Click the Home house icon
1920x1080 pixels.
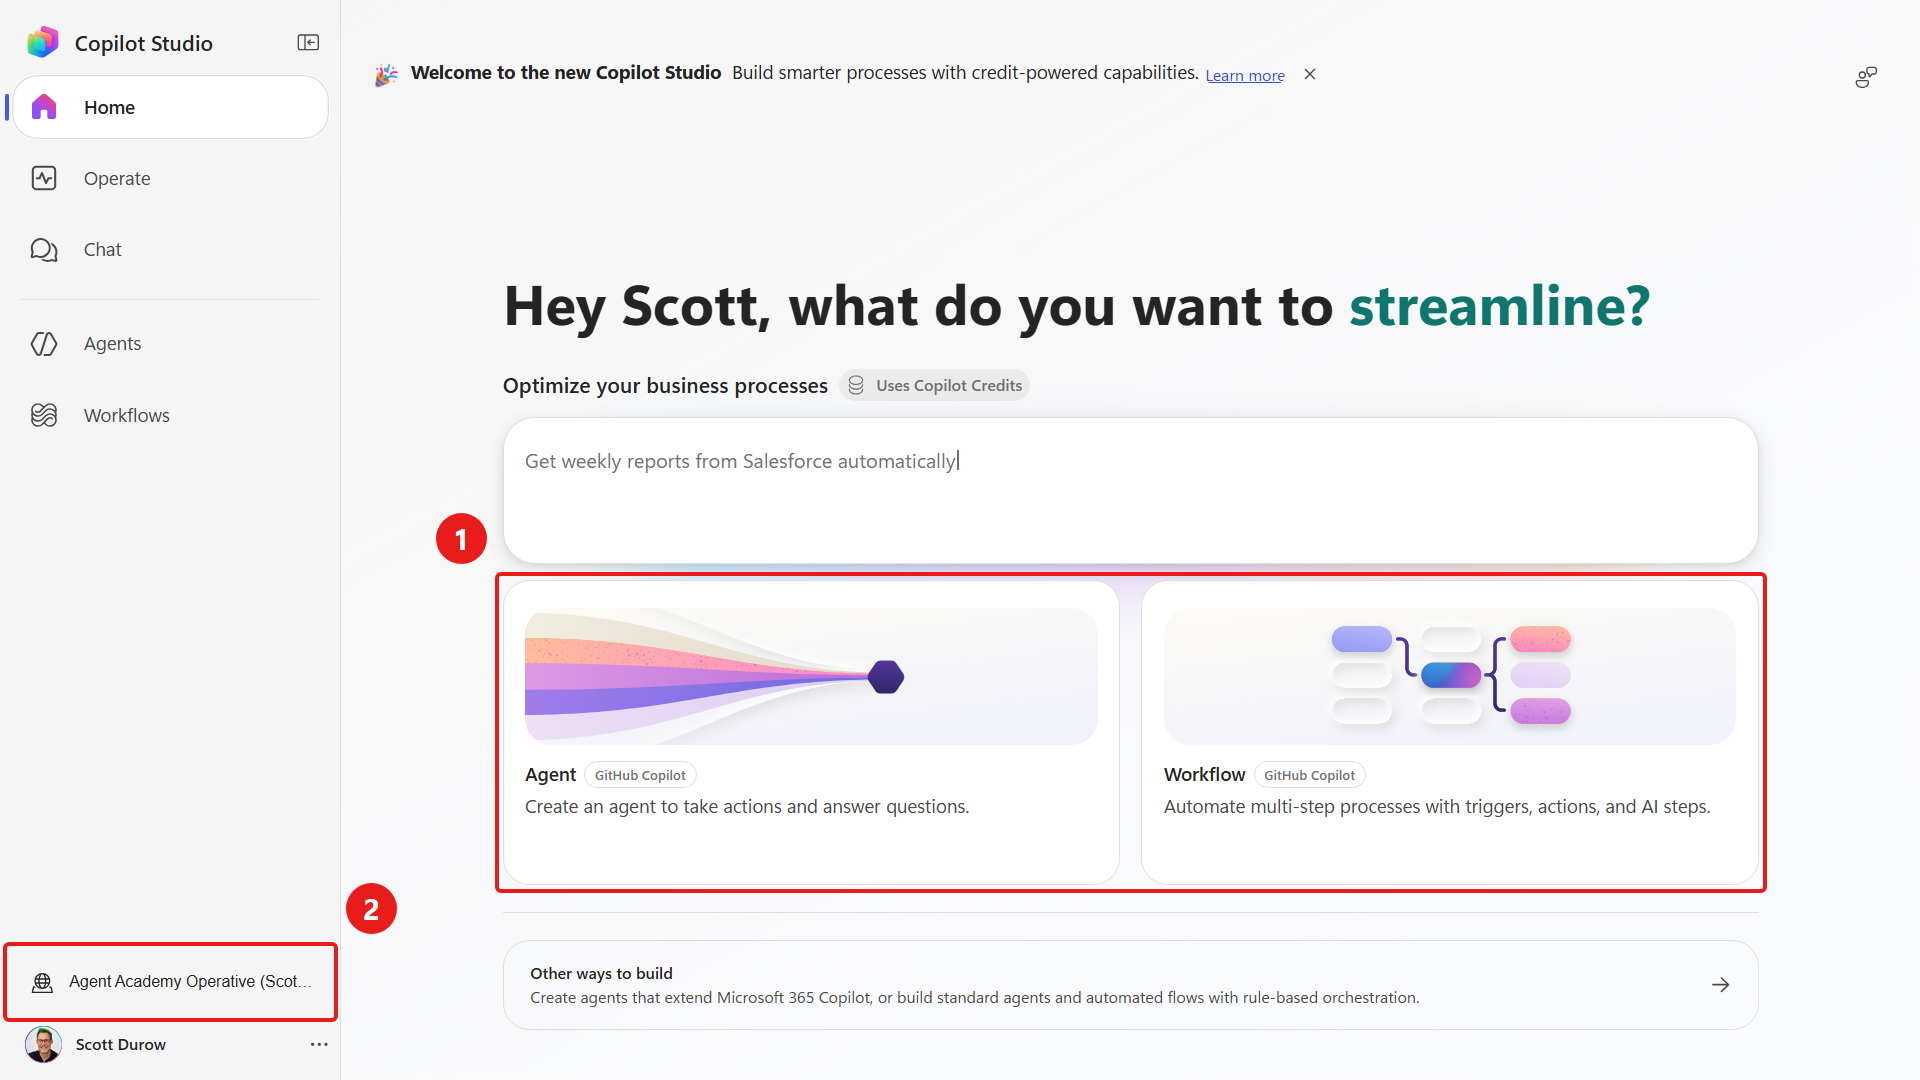(44, 107)
